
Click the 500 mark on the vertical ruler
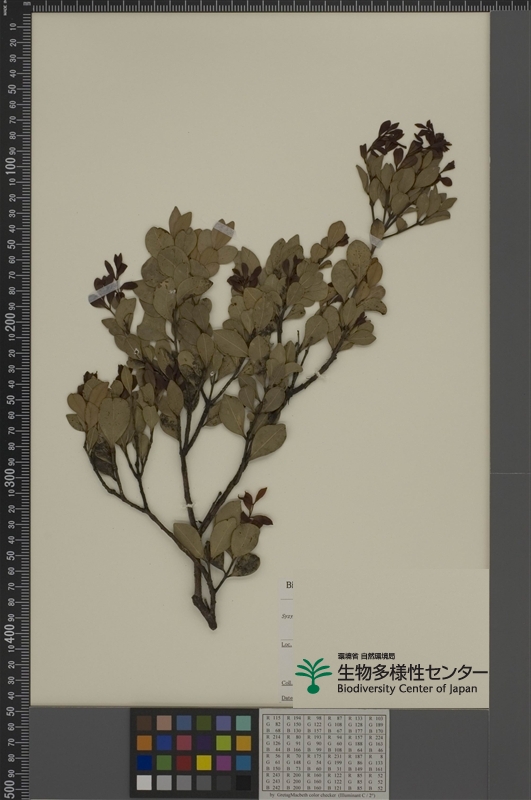[x=11, y=789]
